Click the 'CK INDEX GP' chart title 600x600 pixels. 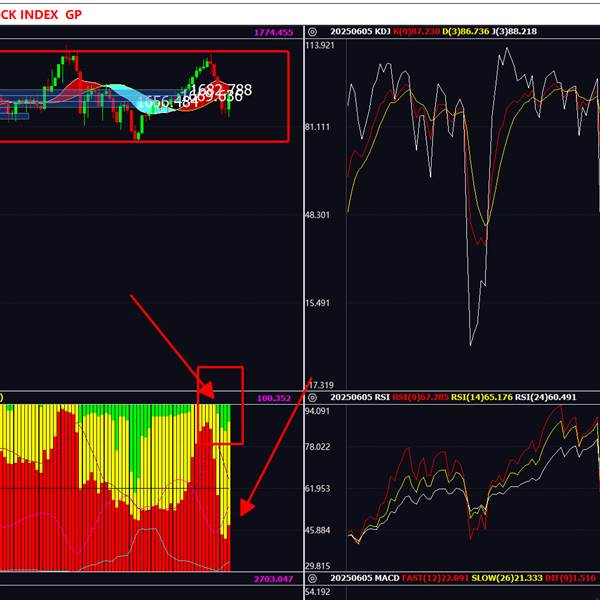click(x=41, y=15)
